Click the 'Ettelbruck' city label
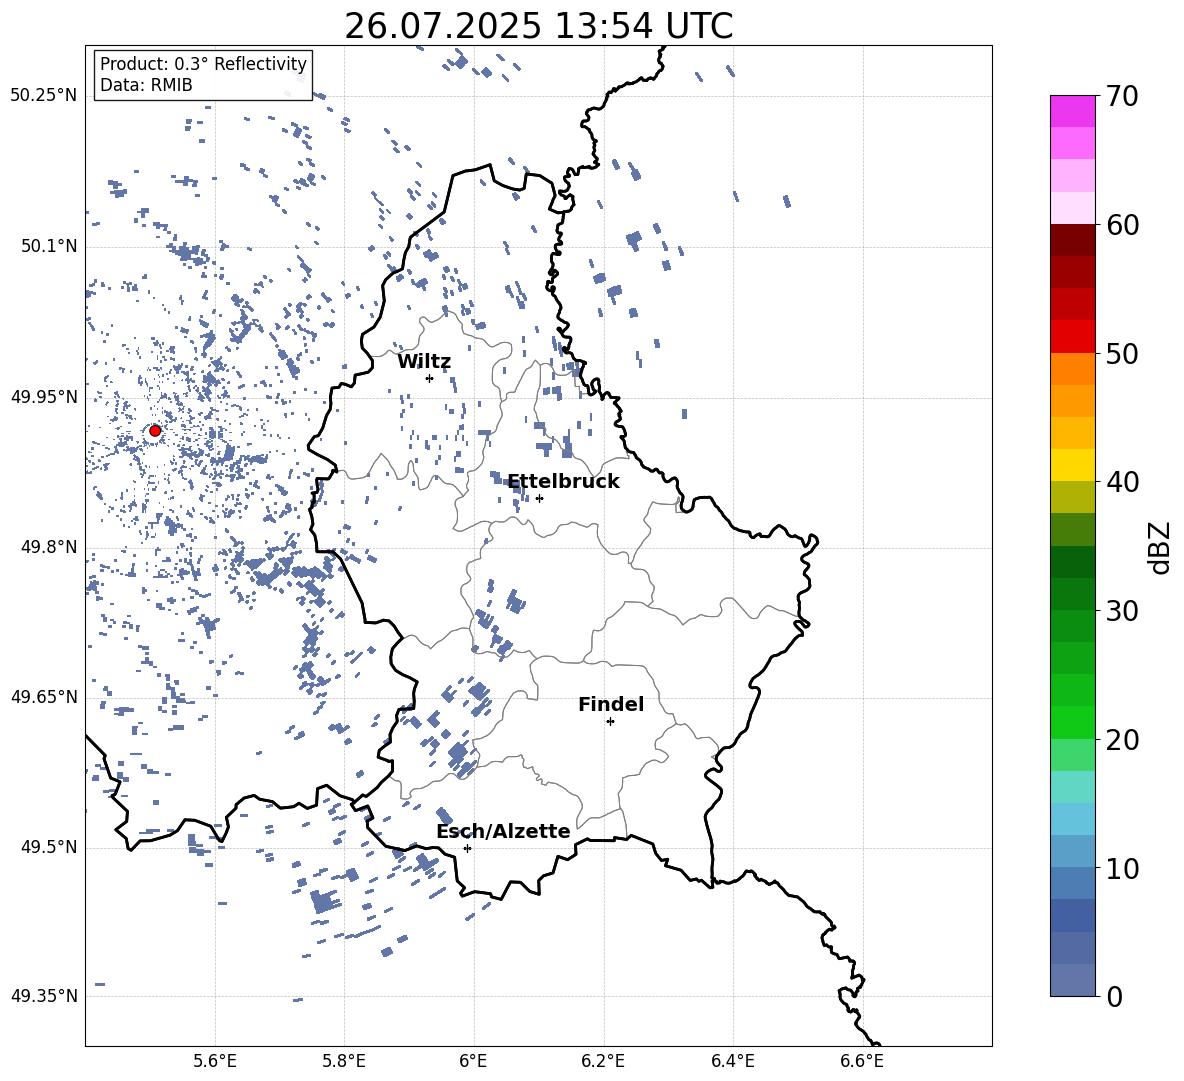 (x=563, y=482)
